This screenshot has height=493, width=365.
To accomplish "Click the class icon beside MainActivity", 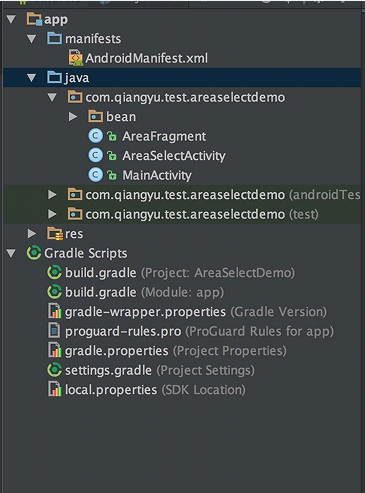I will click(95, 175).
